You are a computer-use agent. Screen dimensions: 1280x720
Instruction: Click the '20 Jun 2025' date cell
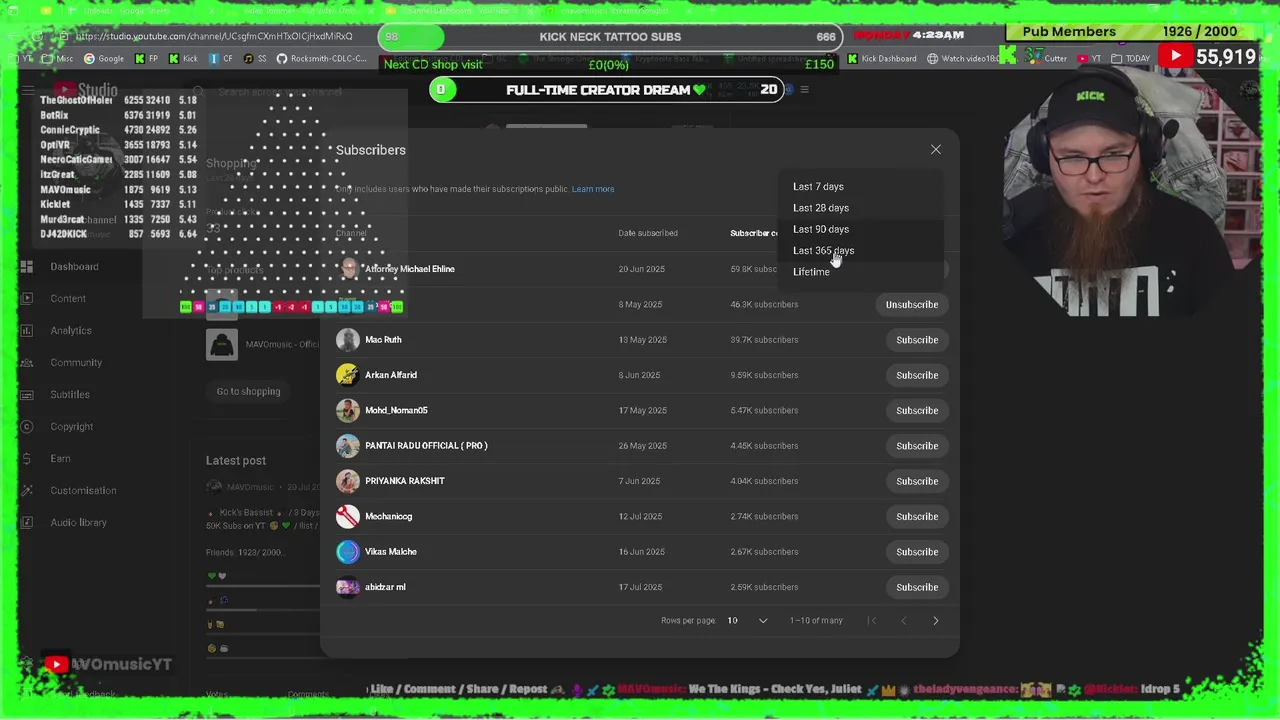point(642,269)
